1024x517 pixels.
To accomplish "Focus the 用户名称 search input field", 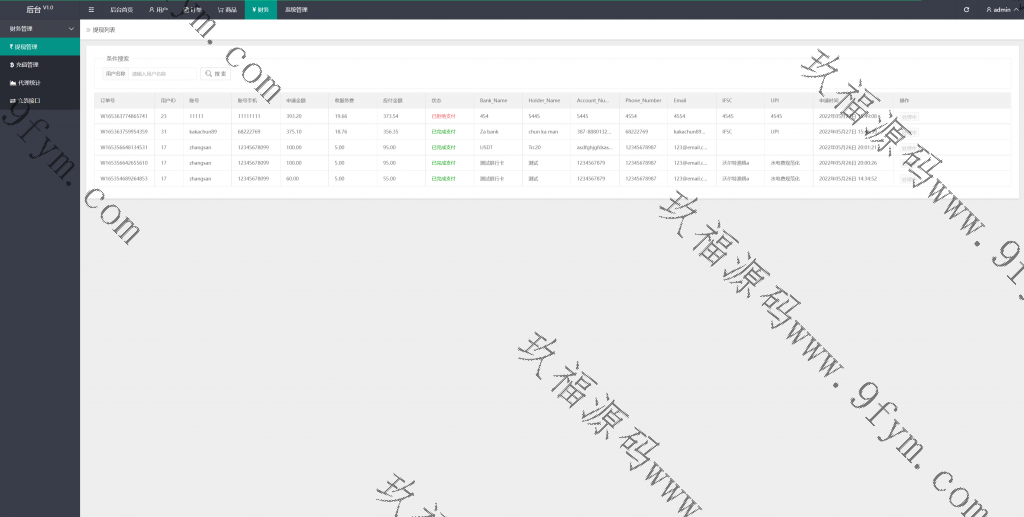I will pos(162,74).
